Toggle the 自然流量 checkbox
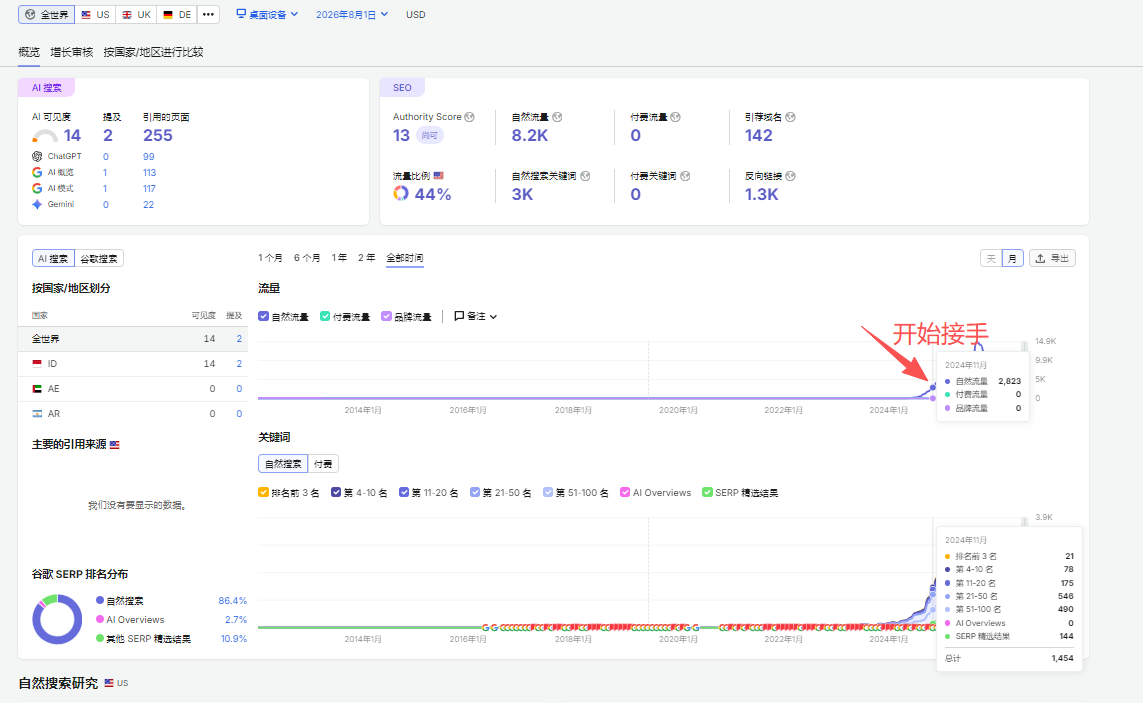This screenshot has width=1143, height=703. (264, 316)
